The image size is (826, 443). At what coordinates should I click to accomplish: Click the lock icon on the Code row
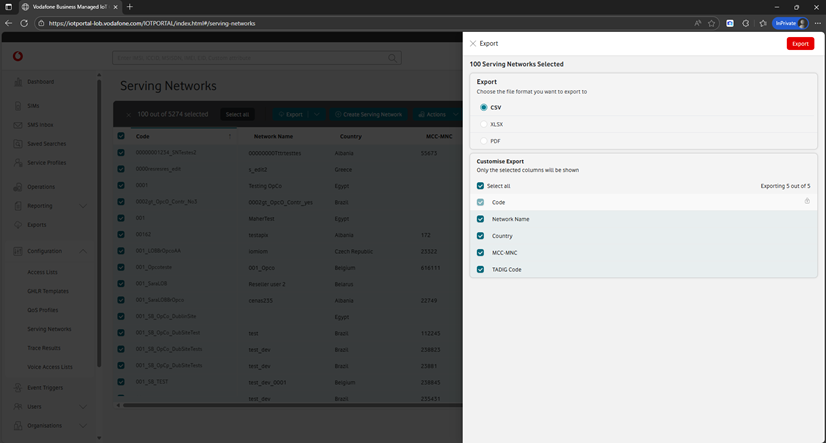click(x=807, y=202)
